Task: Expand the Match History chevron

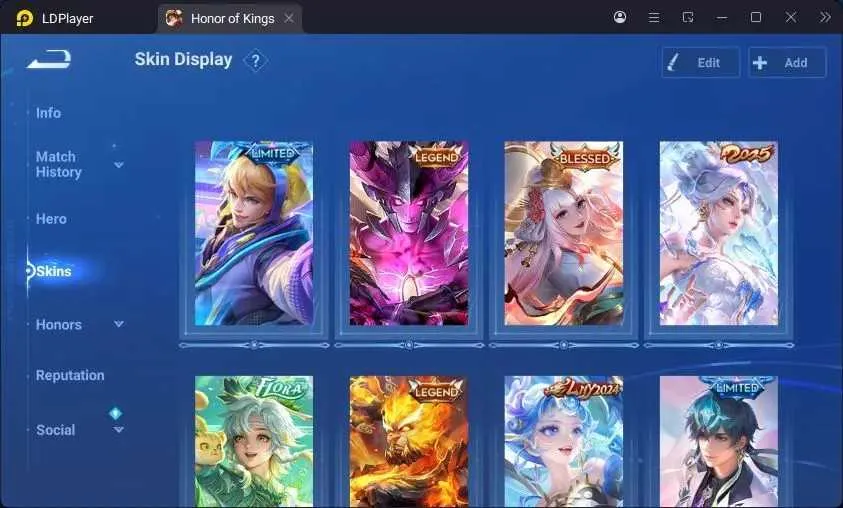Action: coord(119,164)
